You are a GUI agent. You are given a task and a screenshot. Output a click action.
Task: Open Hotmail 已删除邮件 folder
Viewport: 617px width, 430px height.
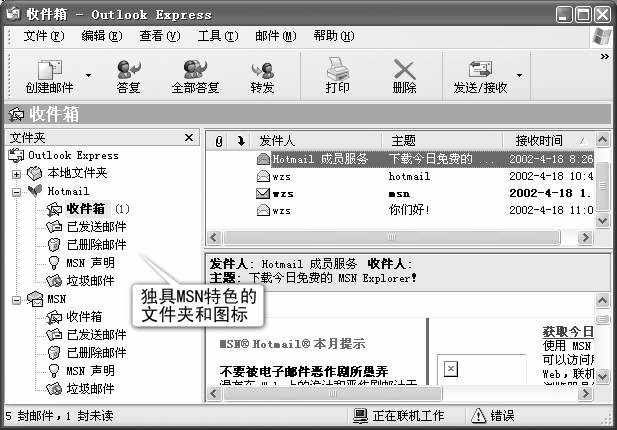[86, 245]
